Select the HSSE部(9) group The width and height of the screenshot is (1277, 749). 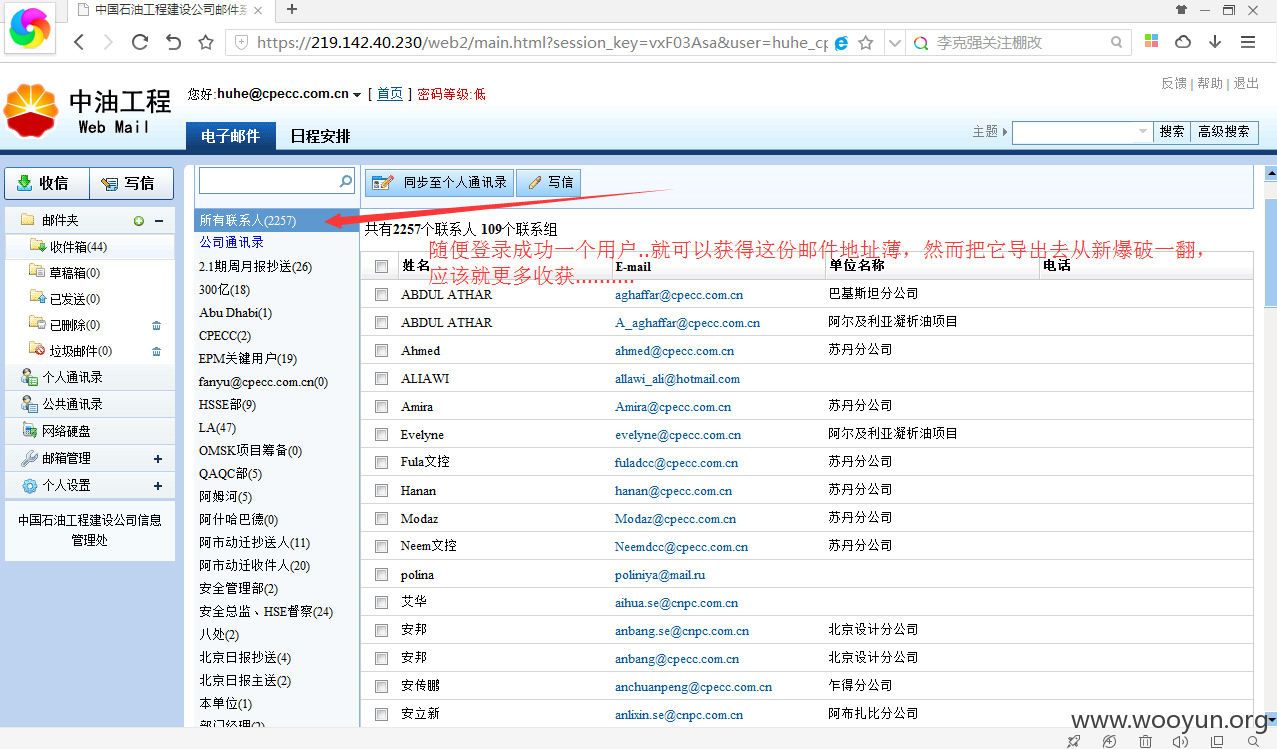(227, 405)
